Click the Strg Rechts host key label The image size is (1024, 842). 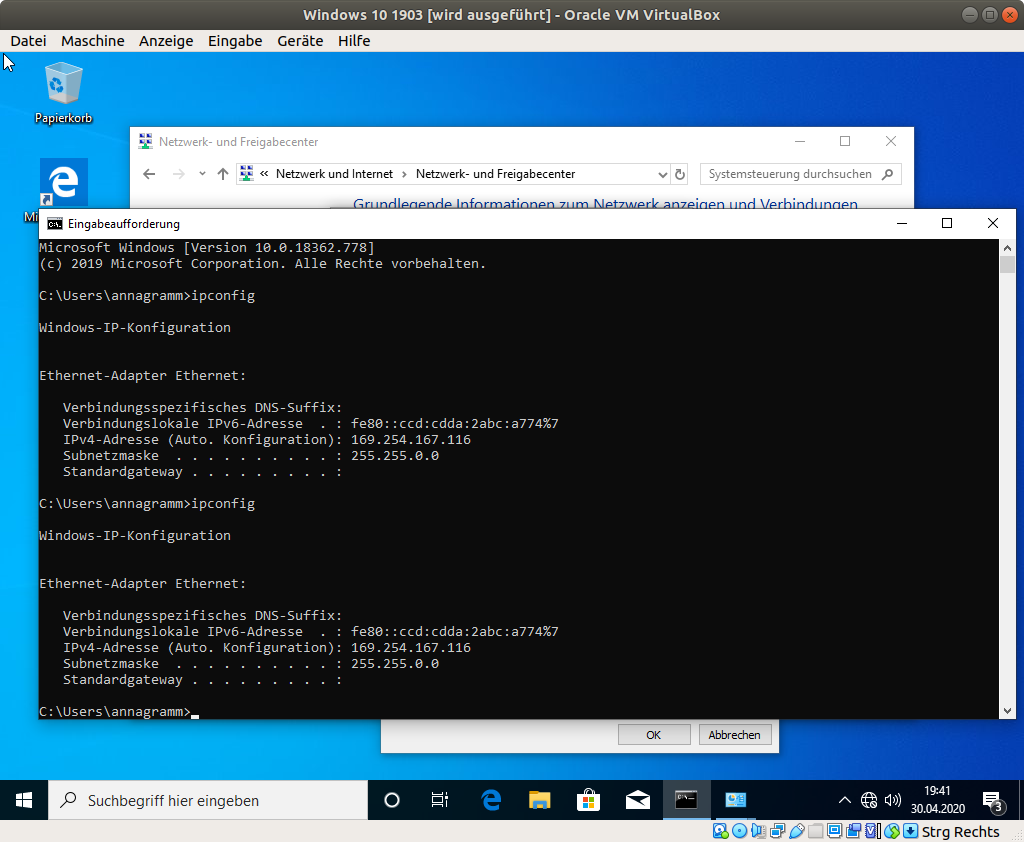point(960,832)
